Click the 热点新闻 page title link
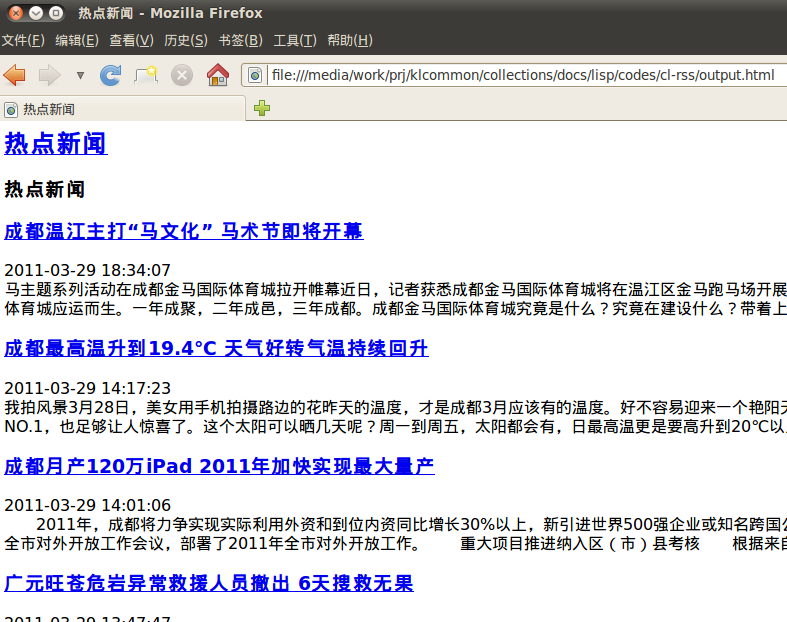Image resolution: width=787 pixels, height=622 pixels. pyautogui.click(x=56, y=144)
